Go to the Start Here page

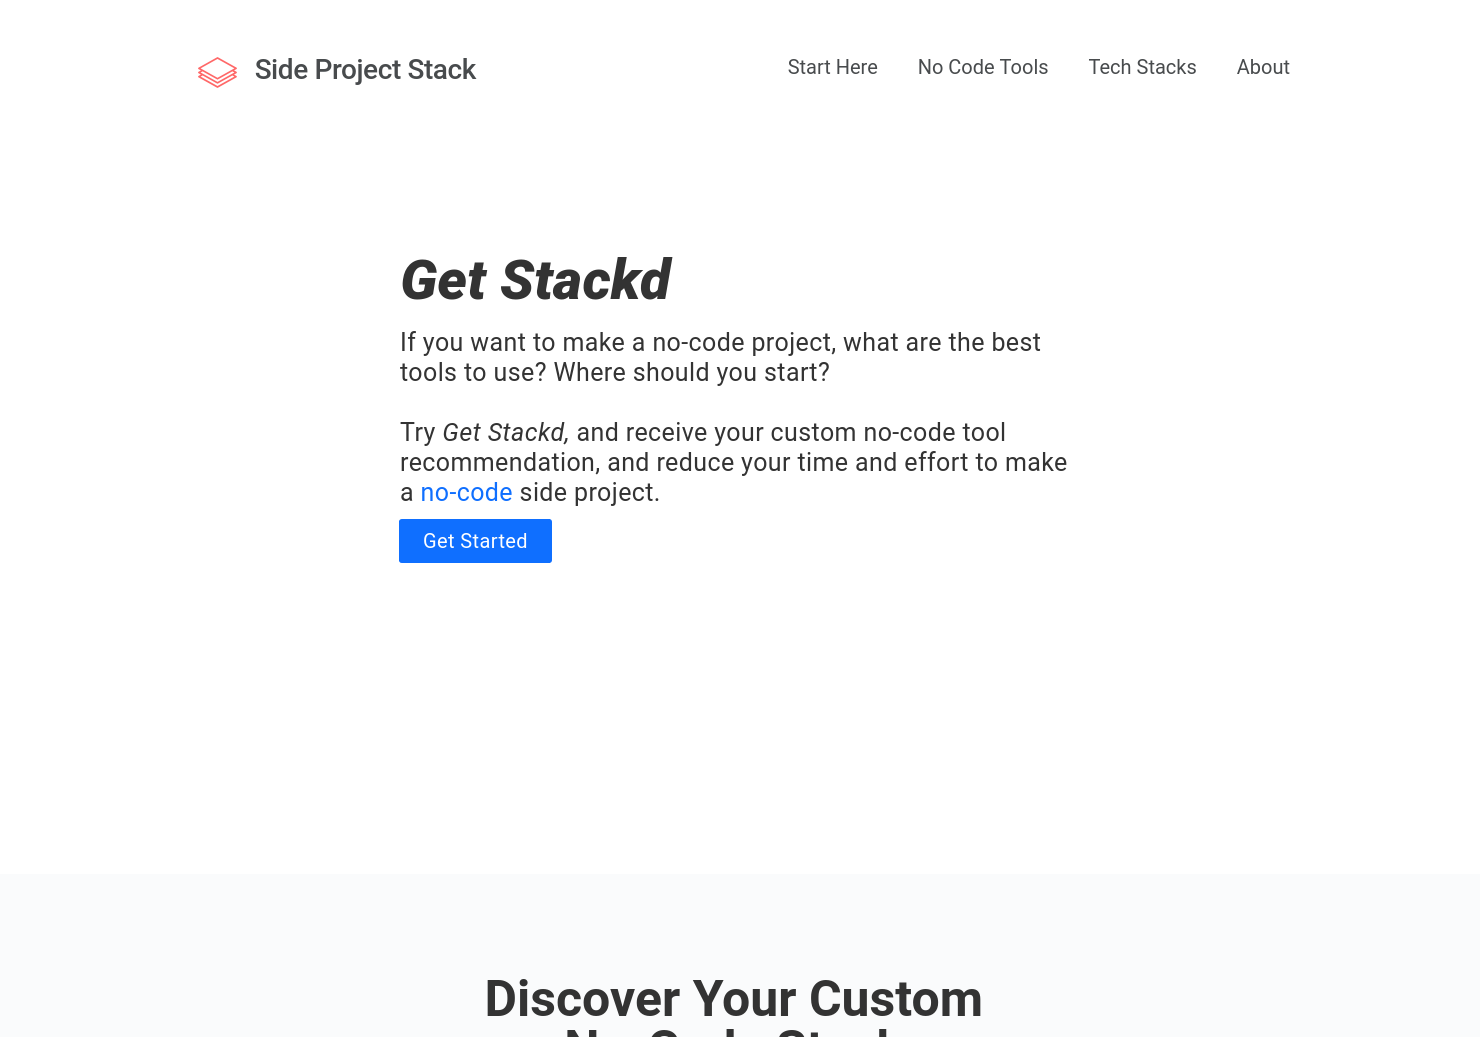(x=832, y=67)
